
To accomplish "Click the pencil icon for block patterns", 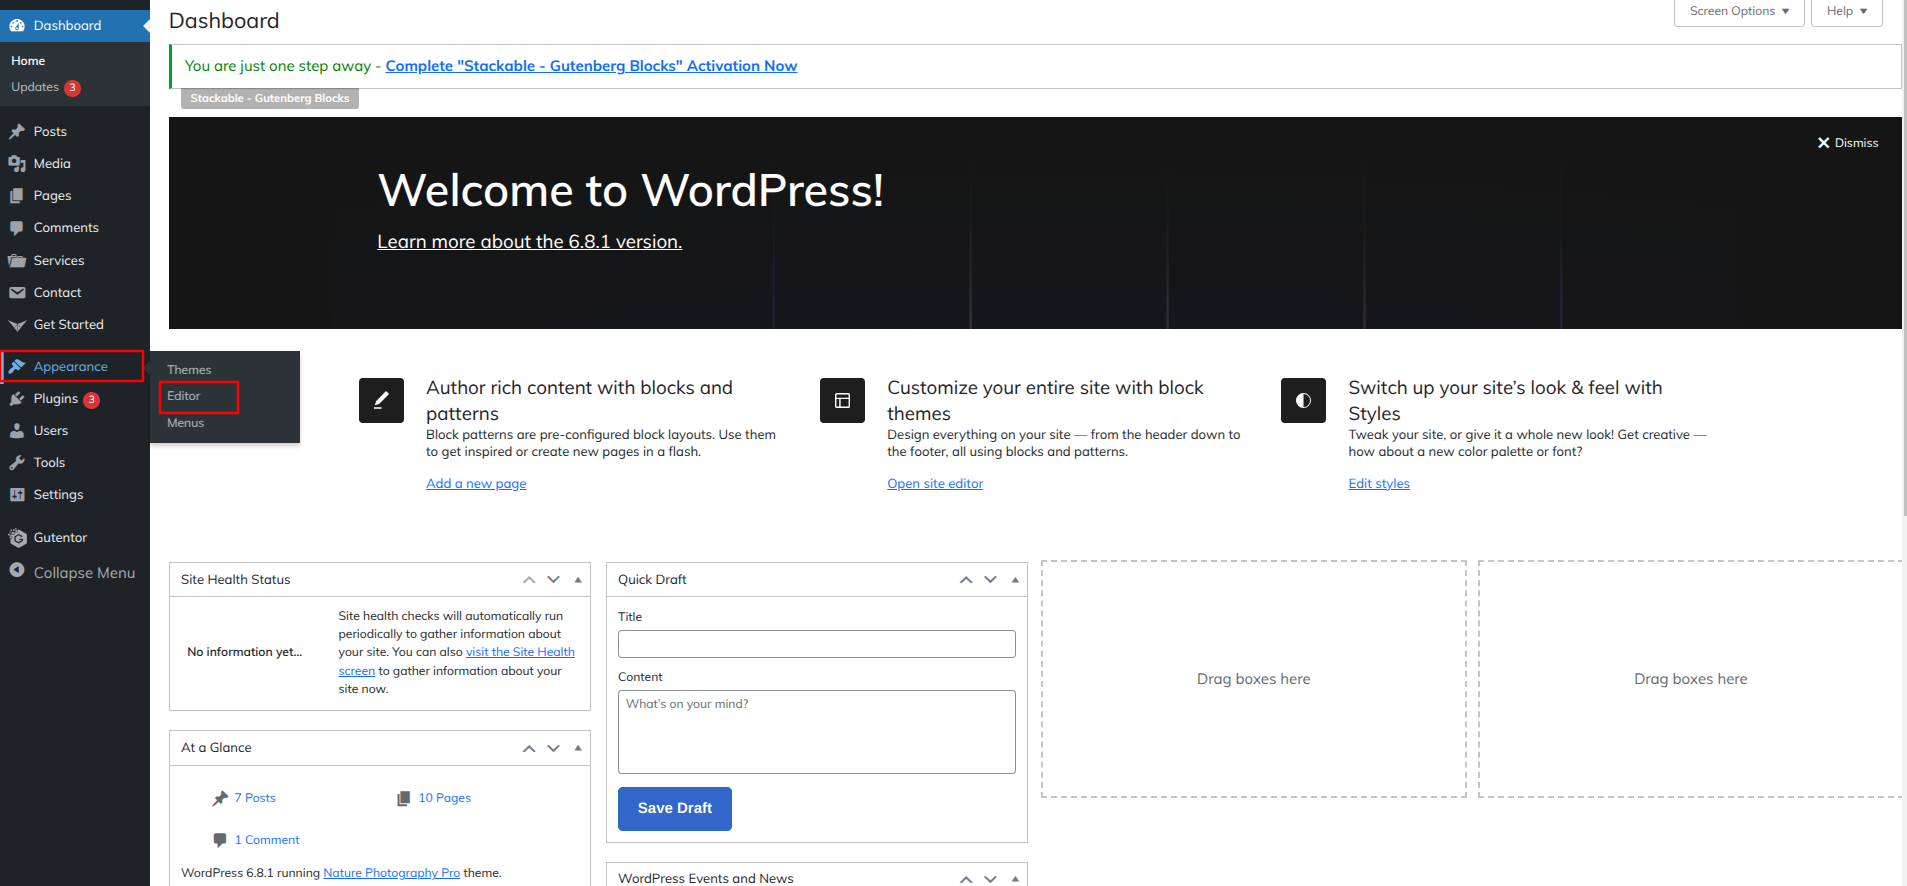I will point(381,400).
